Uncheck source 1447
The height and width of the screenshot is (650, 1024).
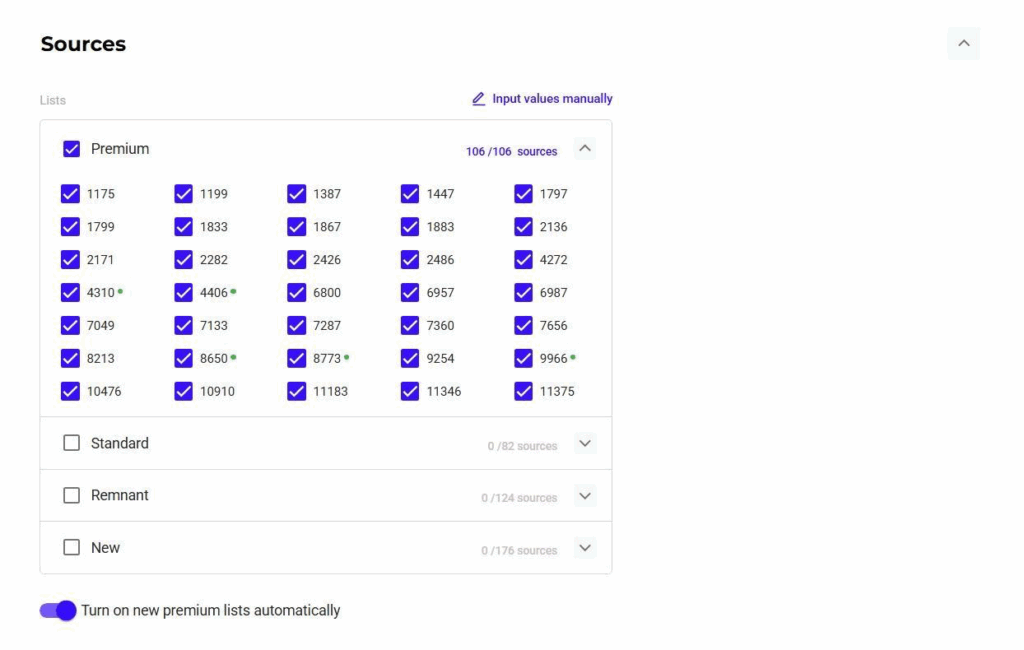pyautogui.click(x=410, y=194)
